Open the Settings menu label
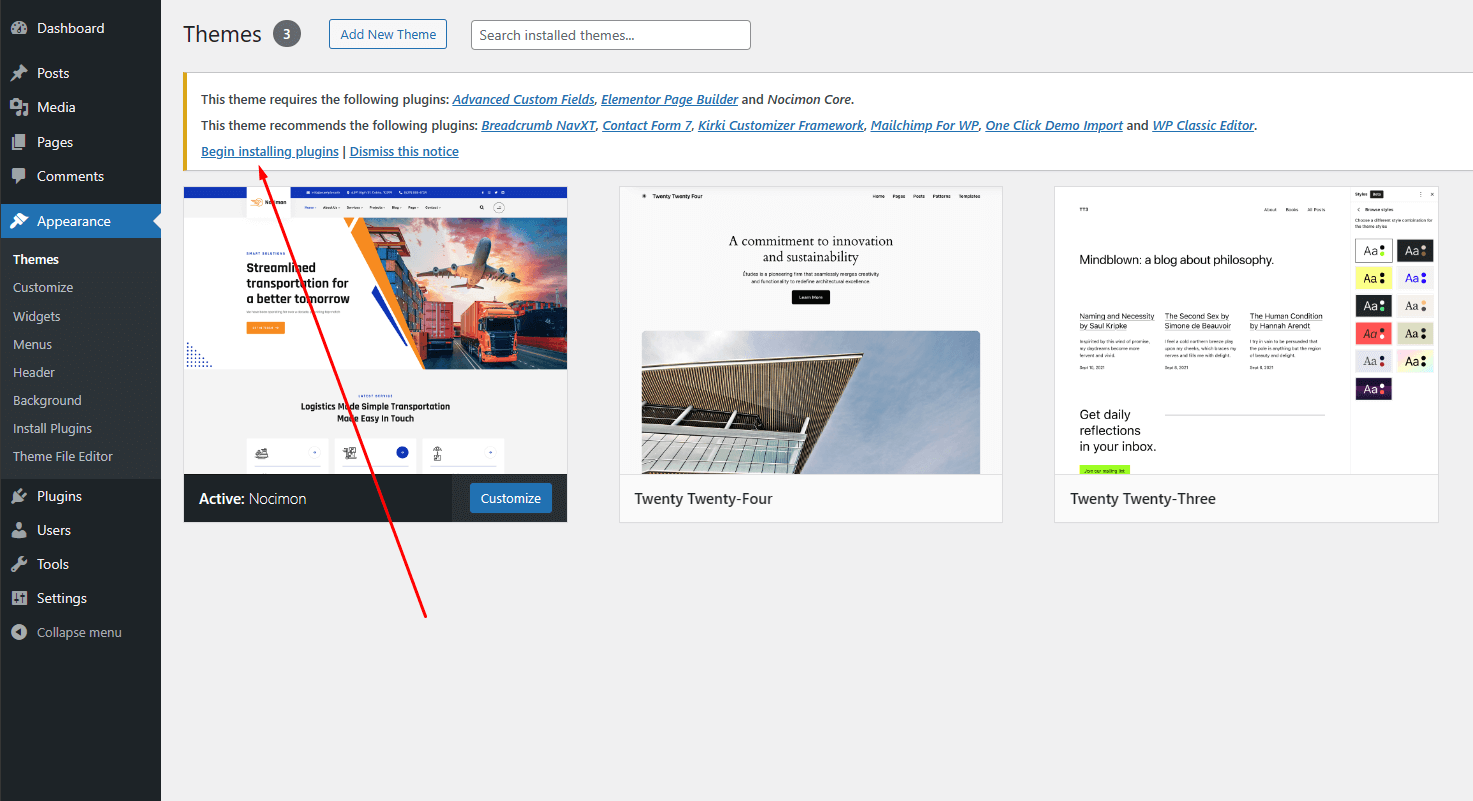Viewport: 1473px width, 801px height. (x=62, y=598)
